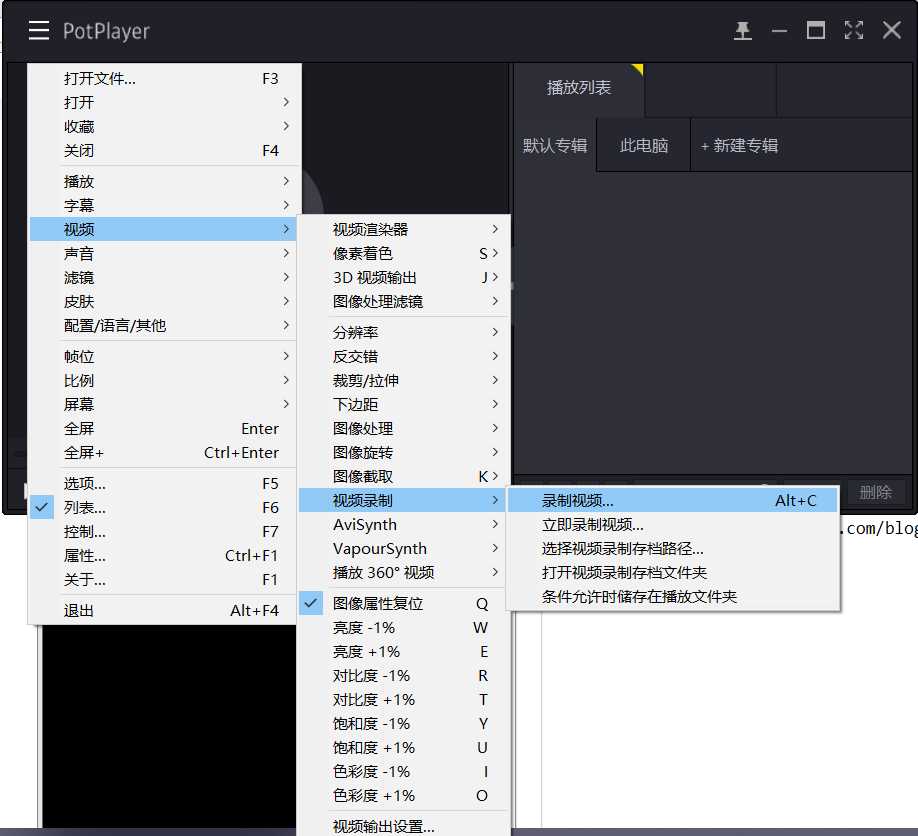Choose 关闭 in the main menu
918x836 pixels.
[163, 150]
